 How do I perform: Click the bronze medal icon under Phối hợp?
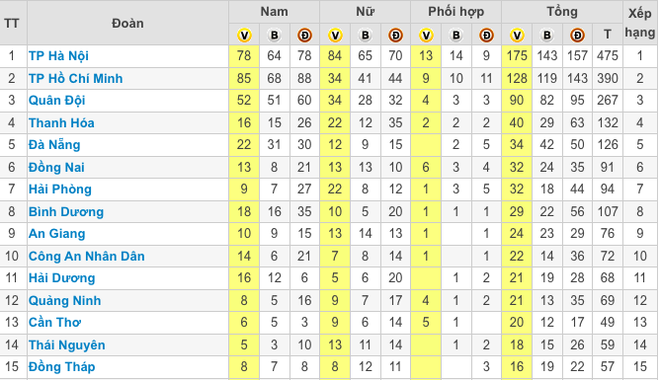click(487, 35)
